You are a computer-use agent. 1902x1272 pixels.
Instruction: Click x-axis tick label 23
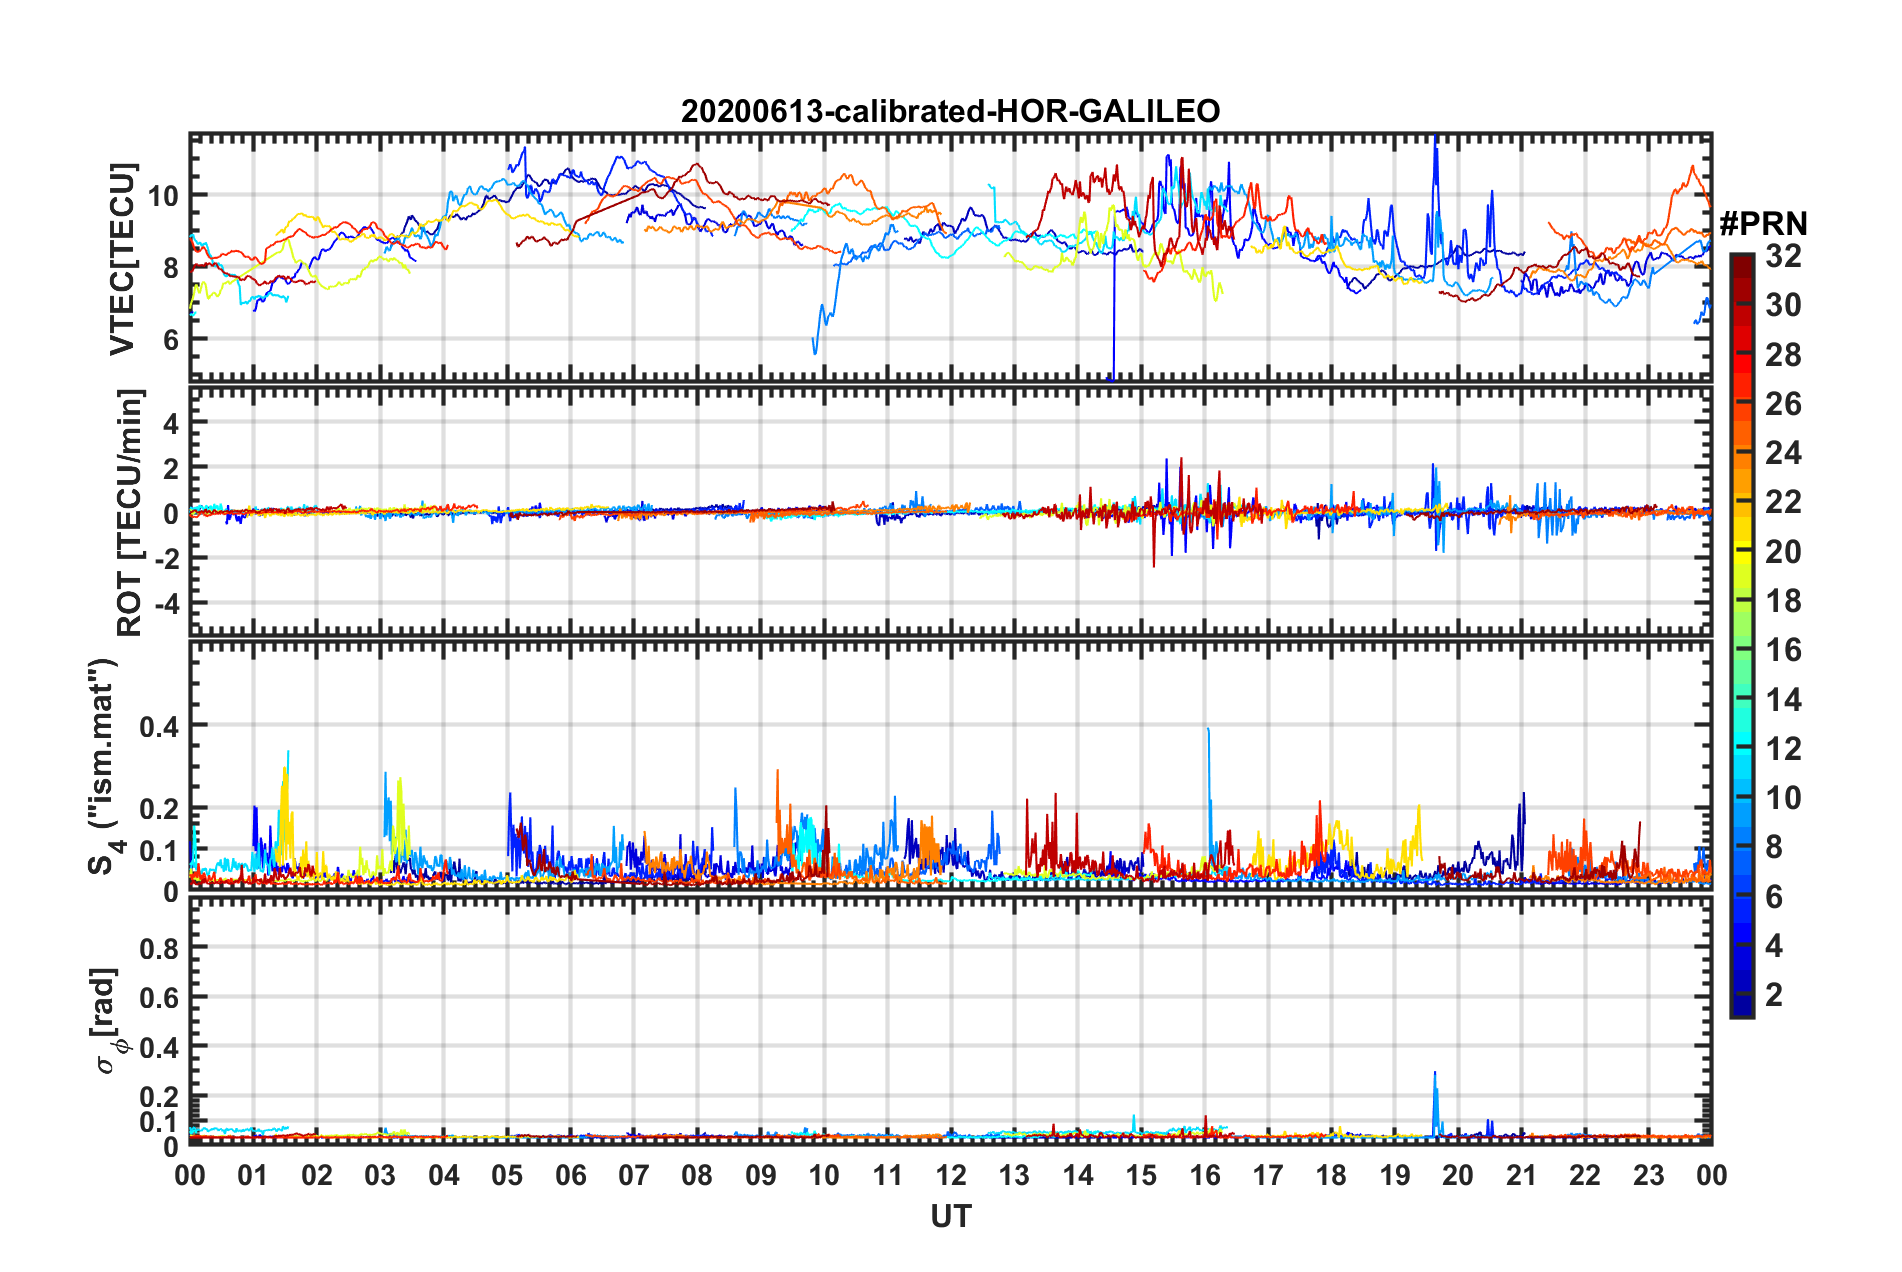click(1649, 1175)
